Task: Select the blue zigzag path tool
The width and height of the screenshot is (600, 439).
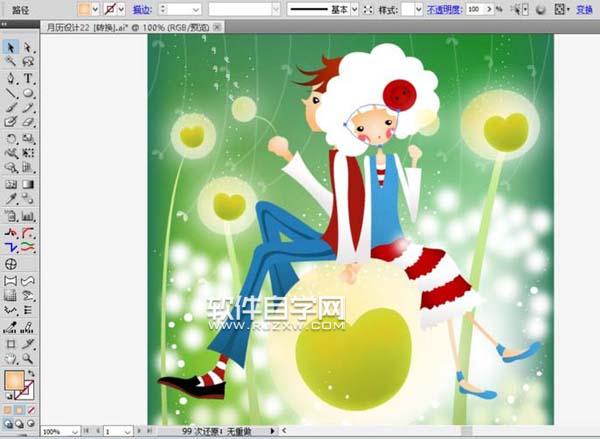Action: [11, 248]
